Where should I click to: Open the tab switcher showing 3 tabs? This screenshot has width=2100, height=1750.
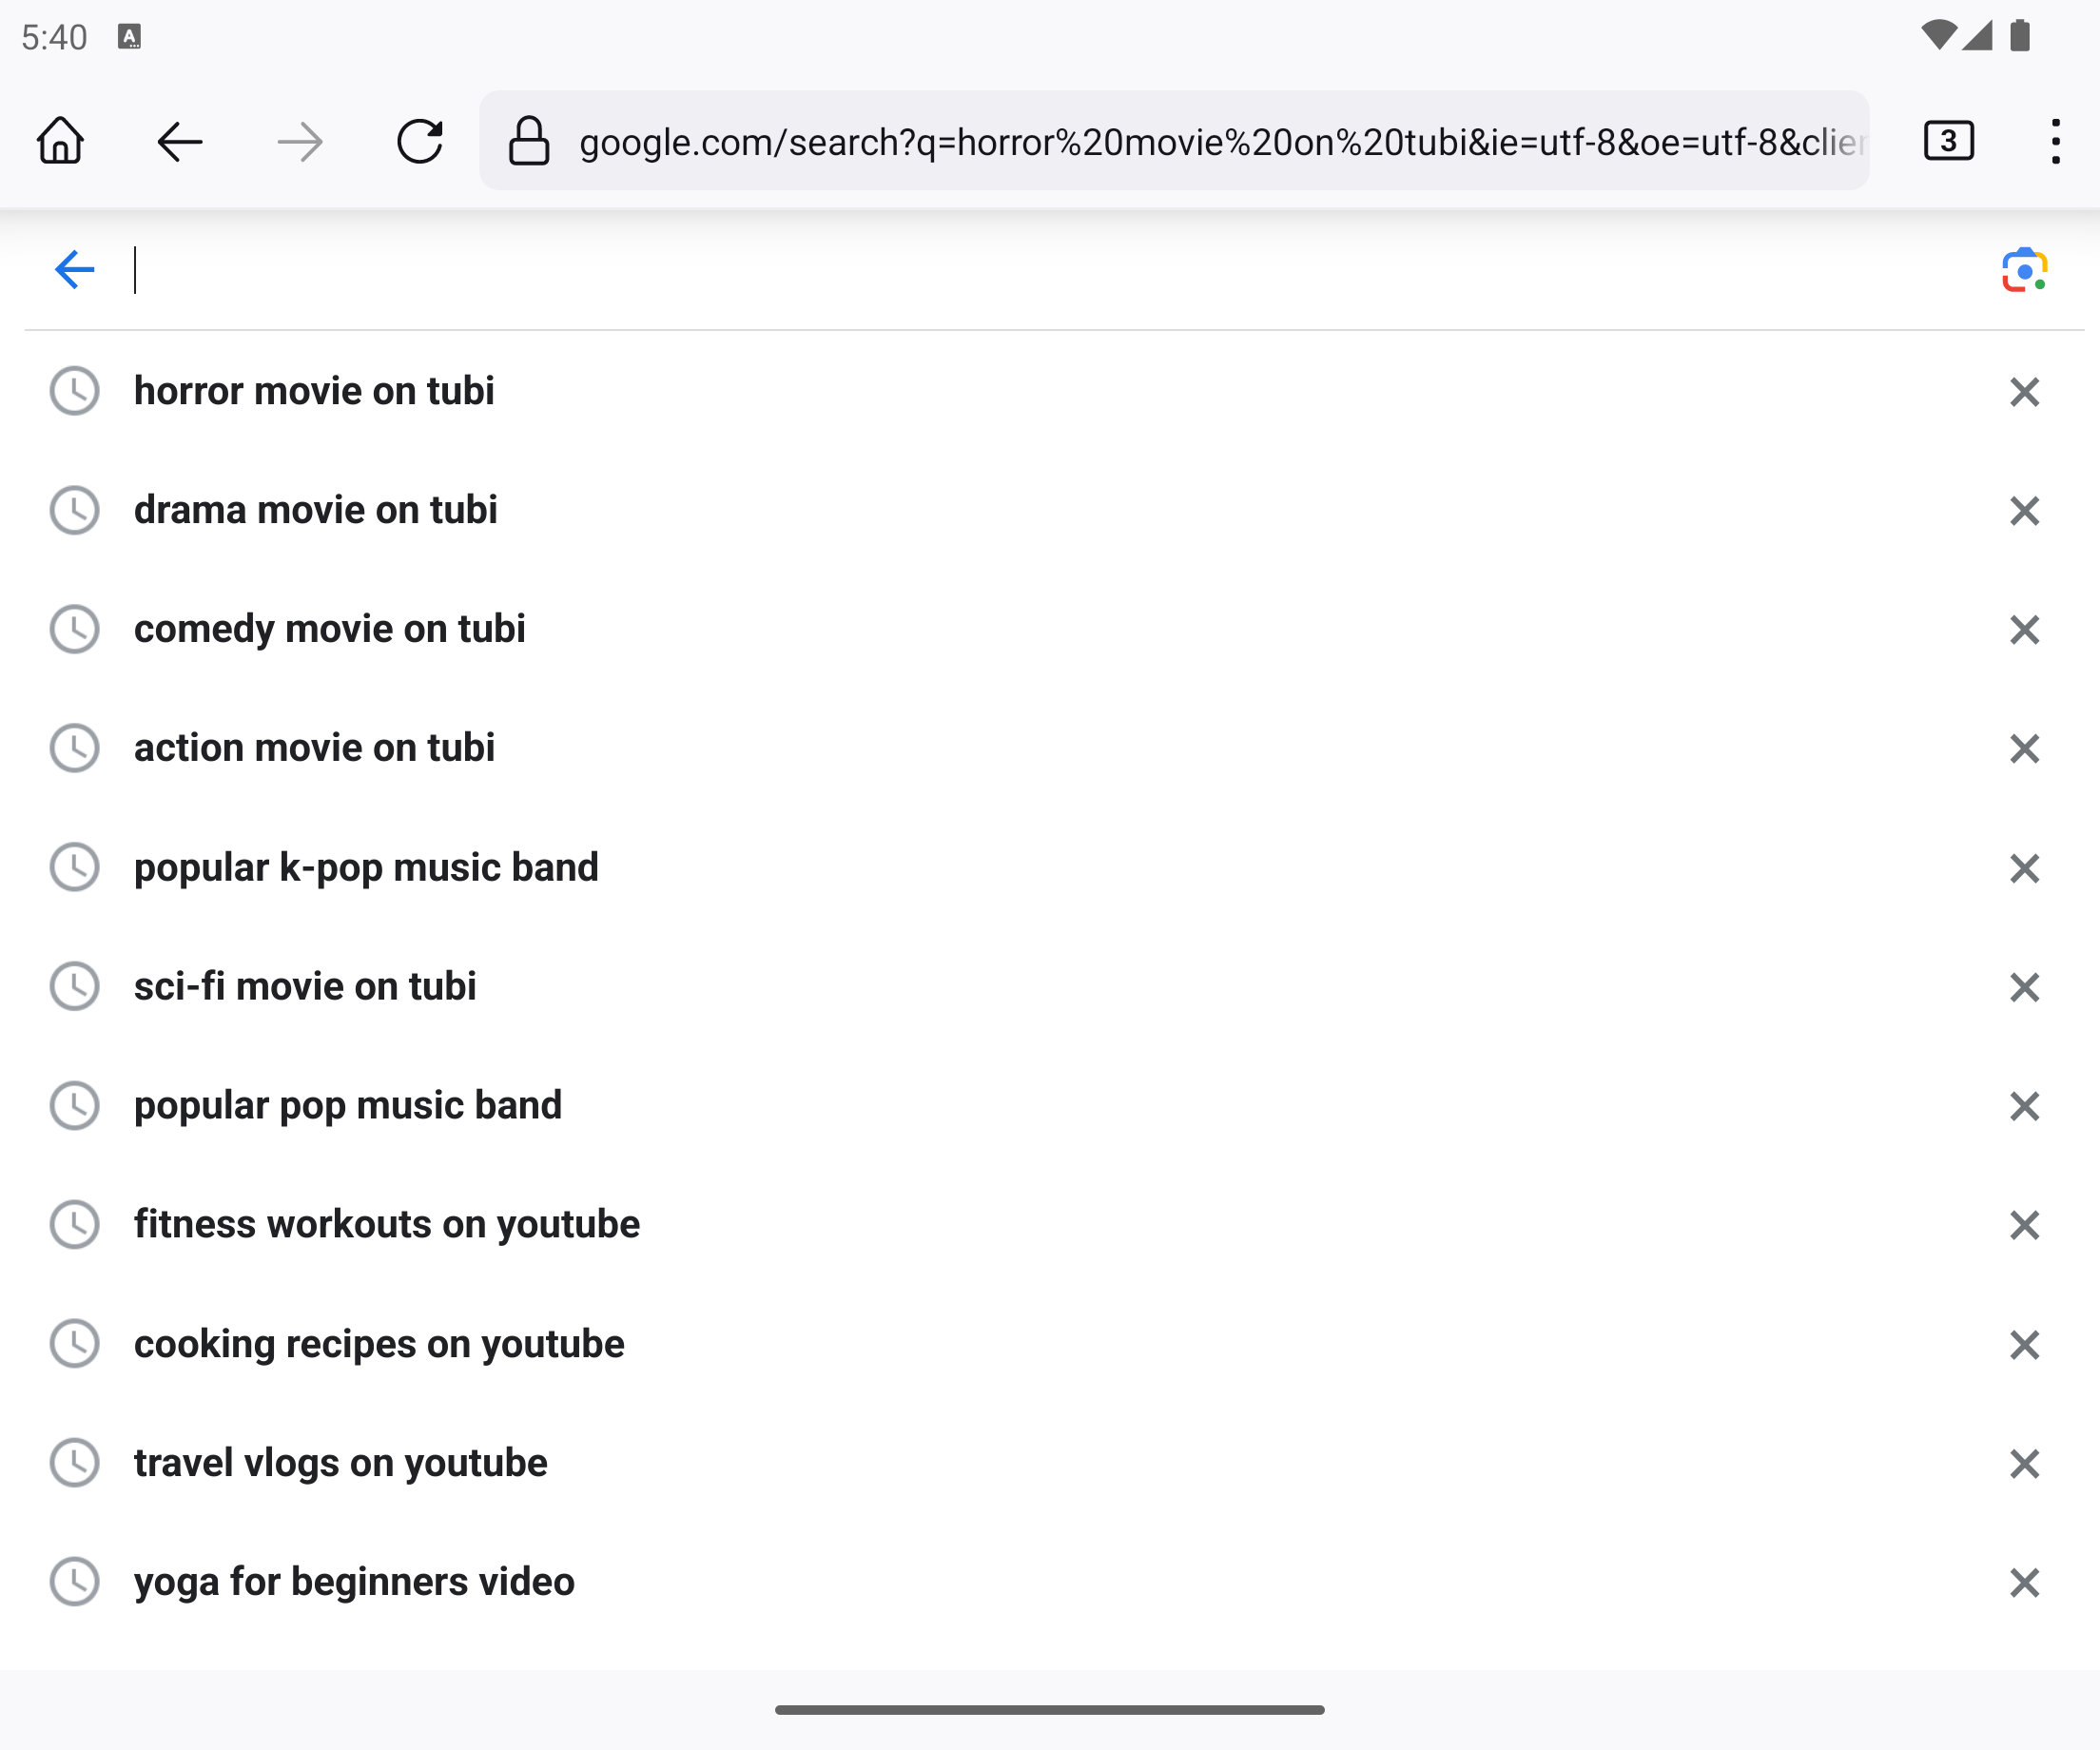pyautogui.click(x=1948, y=141)
